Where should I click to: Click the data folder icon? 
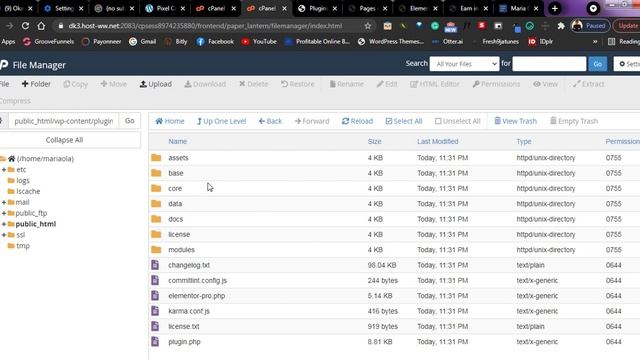pos(156,204)
